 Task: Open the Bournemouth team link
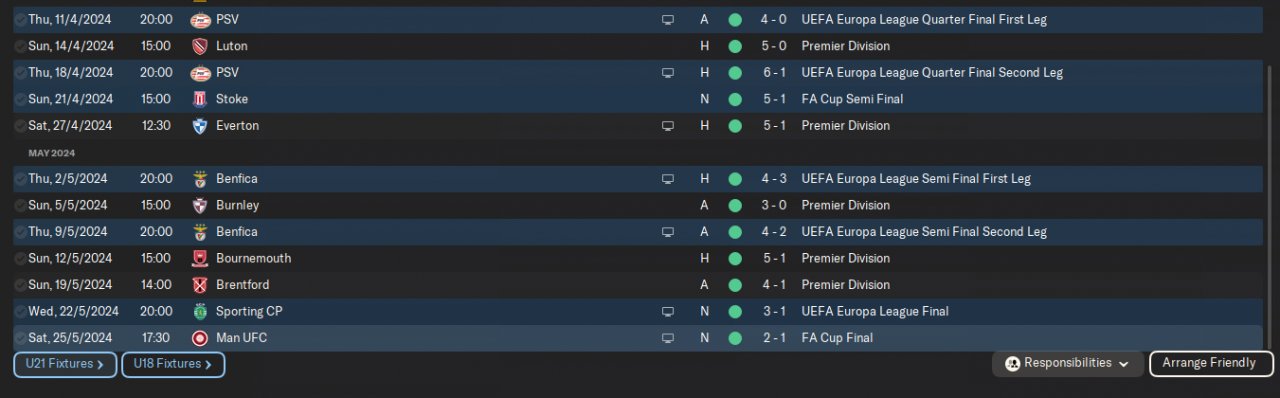tap(254, 258)
